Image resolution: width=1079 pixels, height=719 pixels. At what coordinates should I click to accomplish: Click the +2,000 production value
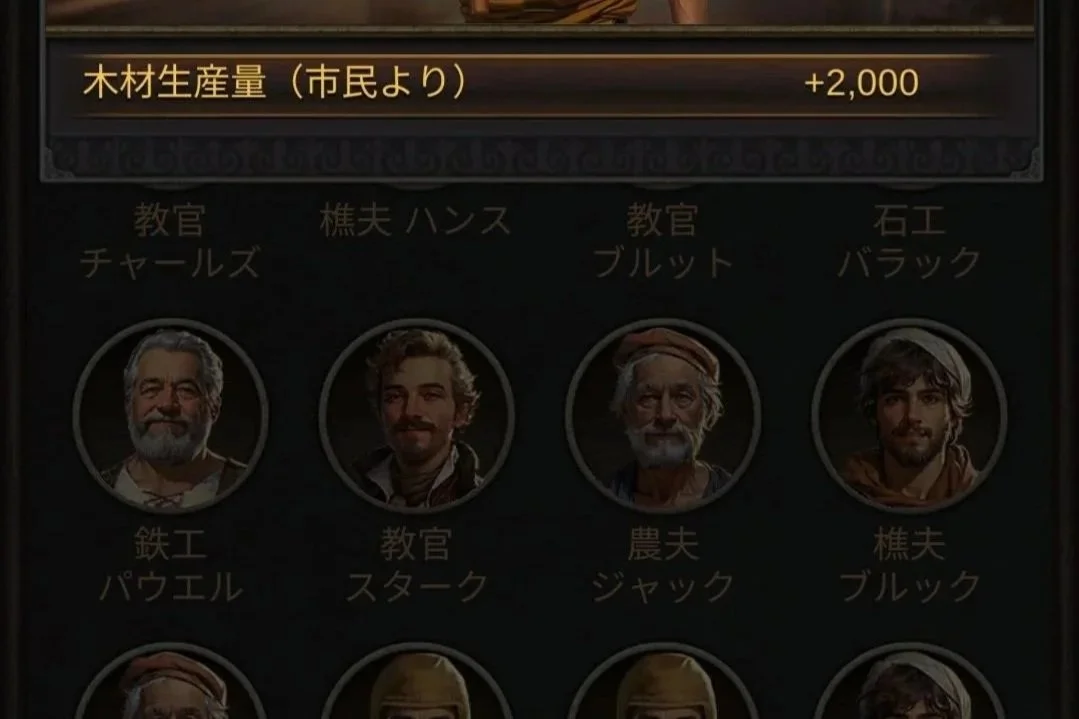click(861, 83)
